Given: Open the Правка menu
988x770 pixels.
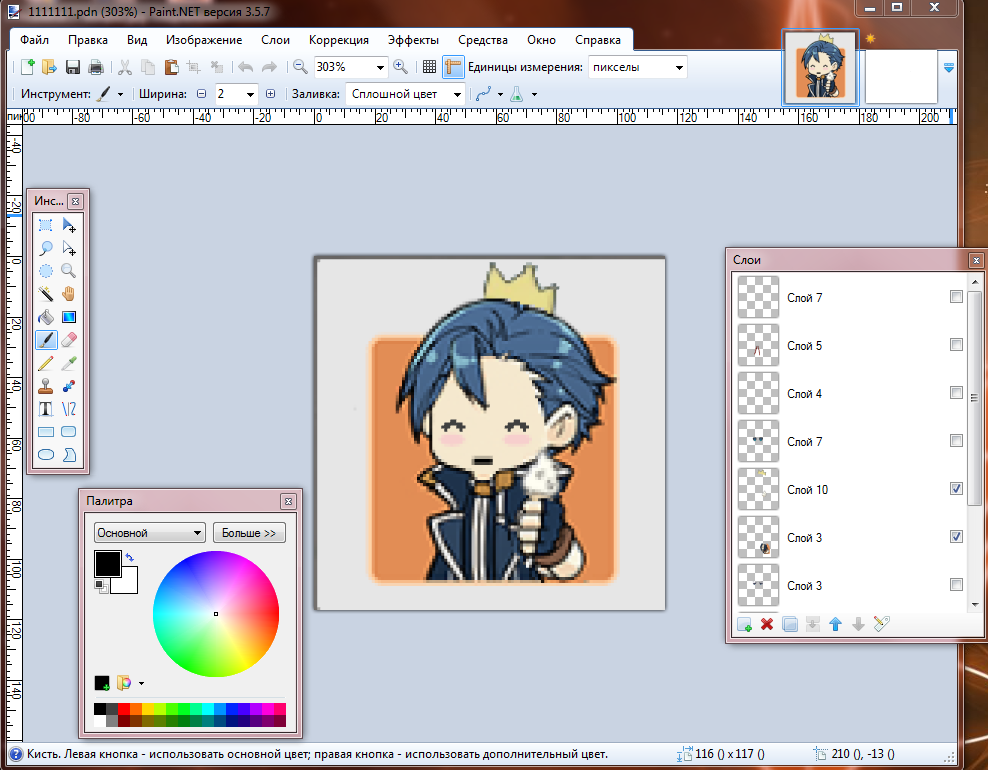Looking at the screenshot, I should click(88, 40).
